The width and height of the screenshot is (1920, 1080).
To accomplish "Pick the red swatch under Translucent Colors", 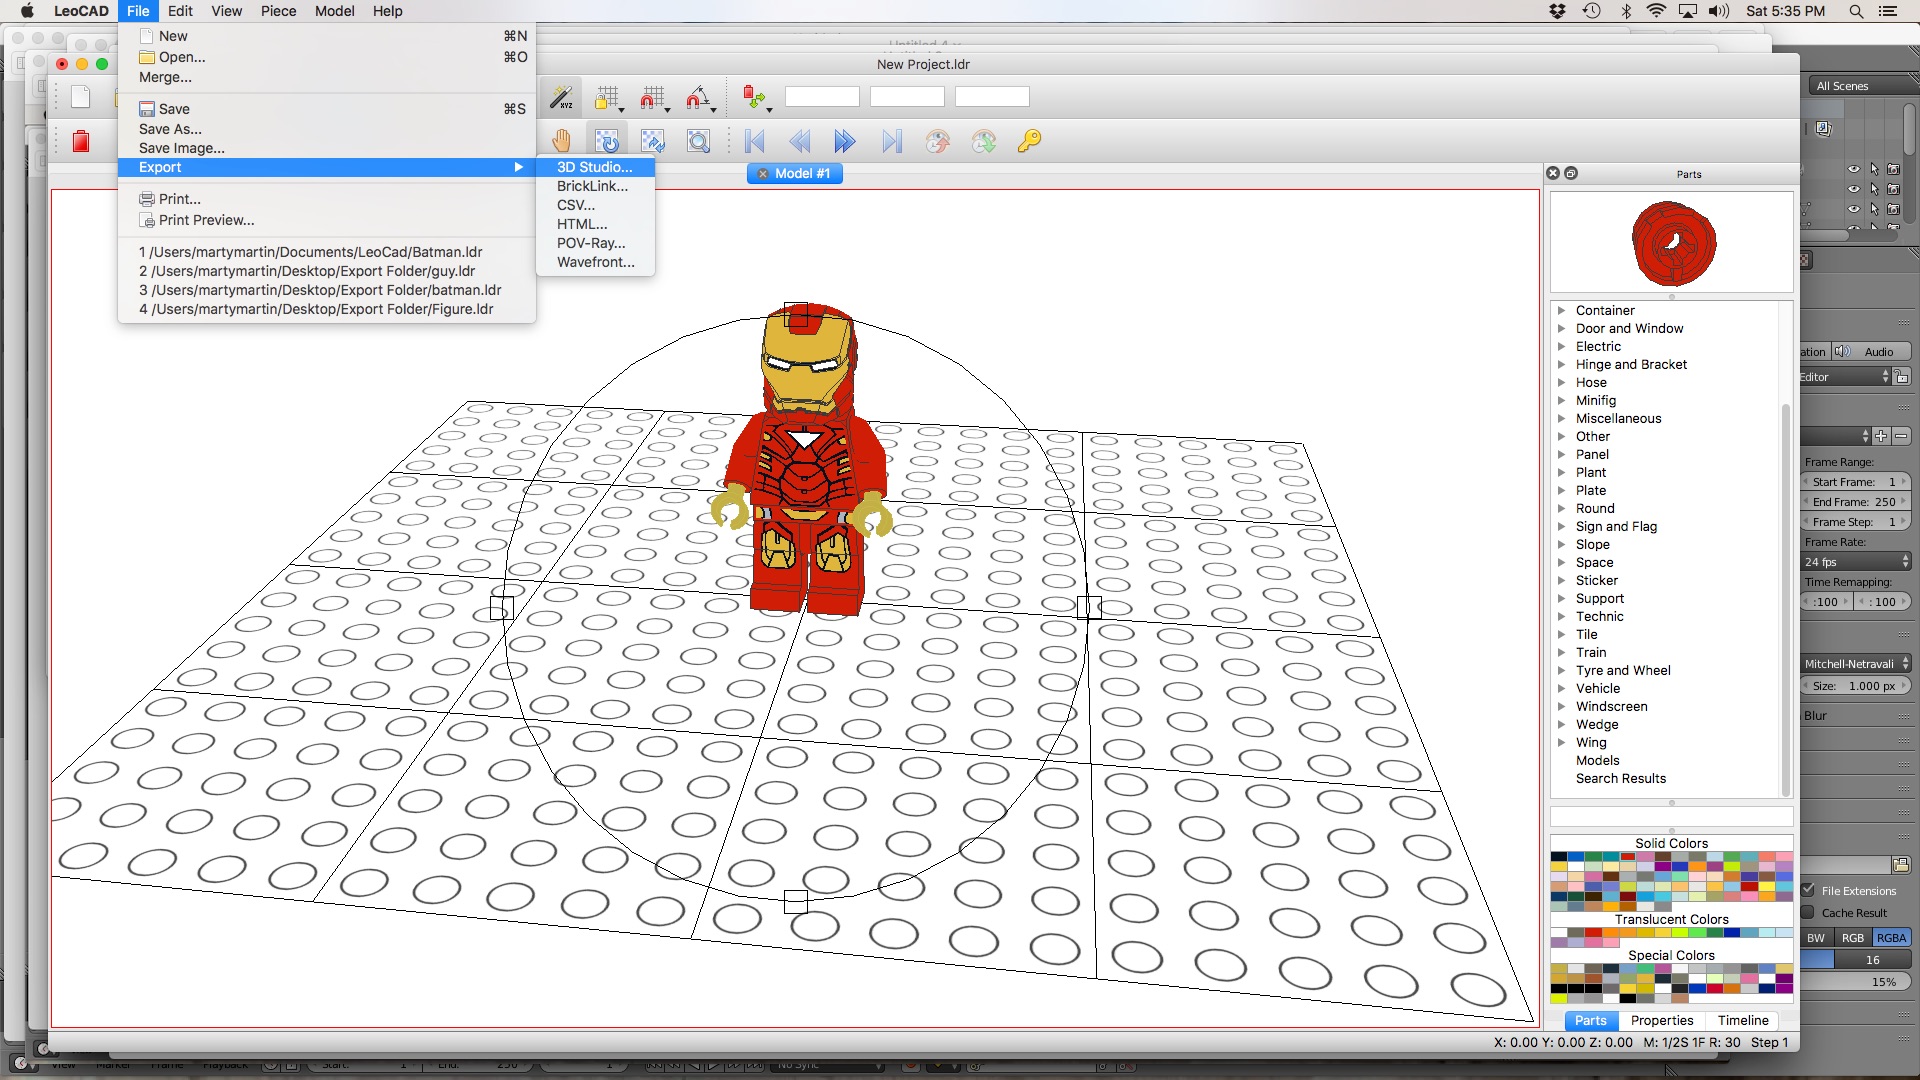I will [x=1593, y=933].
